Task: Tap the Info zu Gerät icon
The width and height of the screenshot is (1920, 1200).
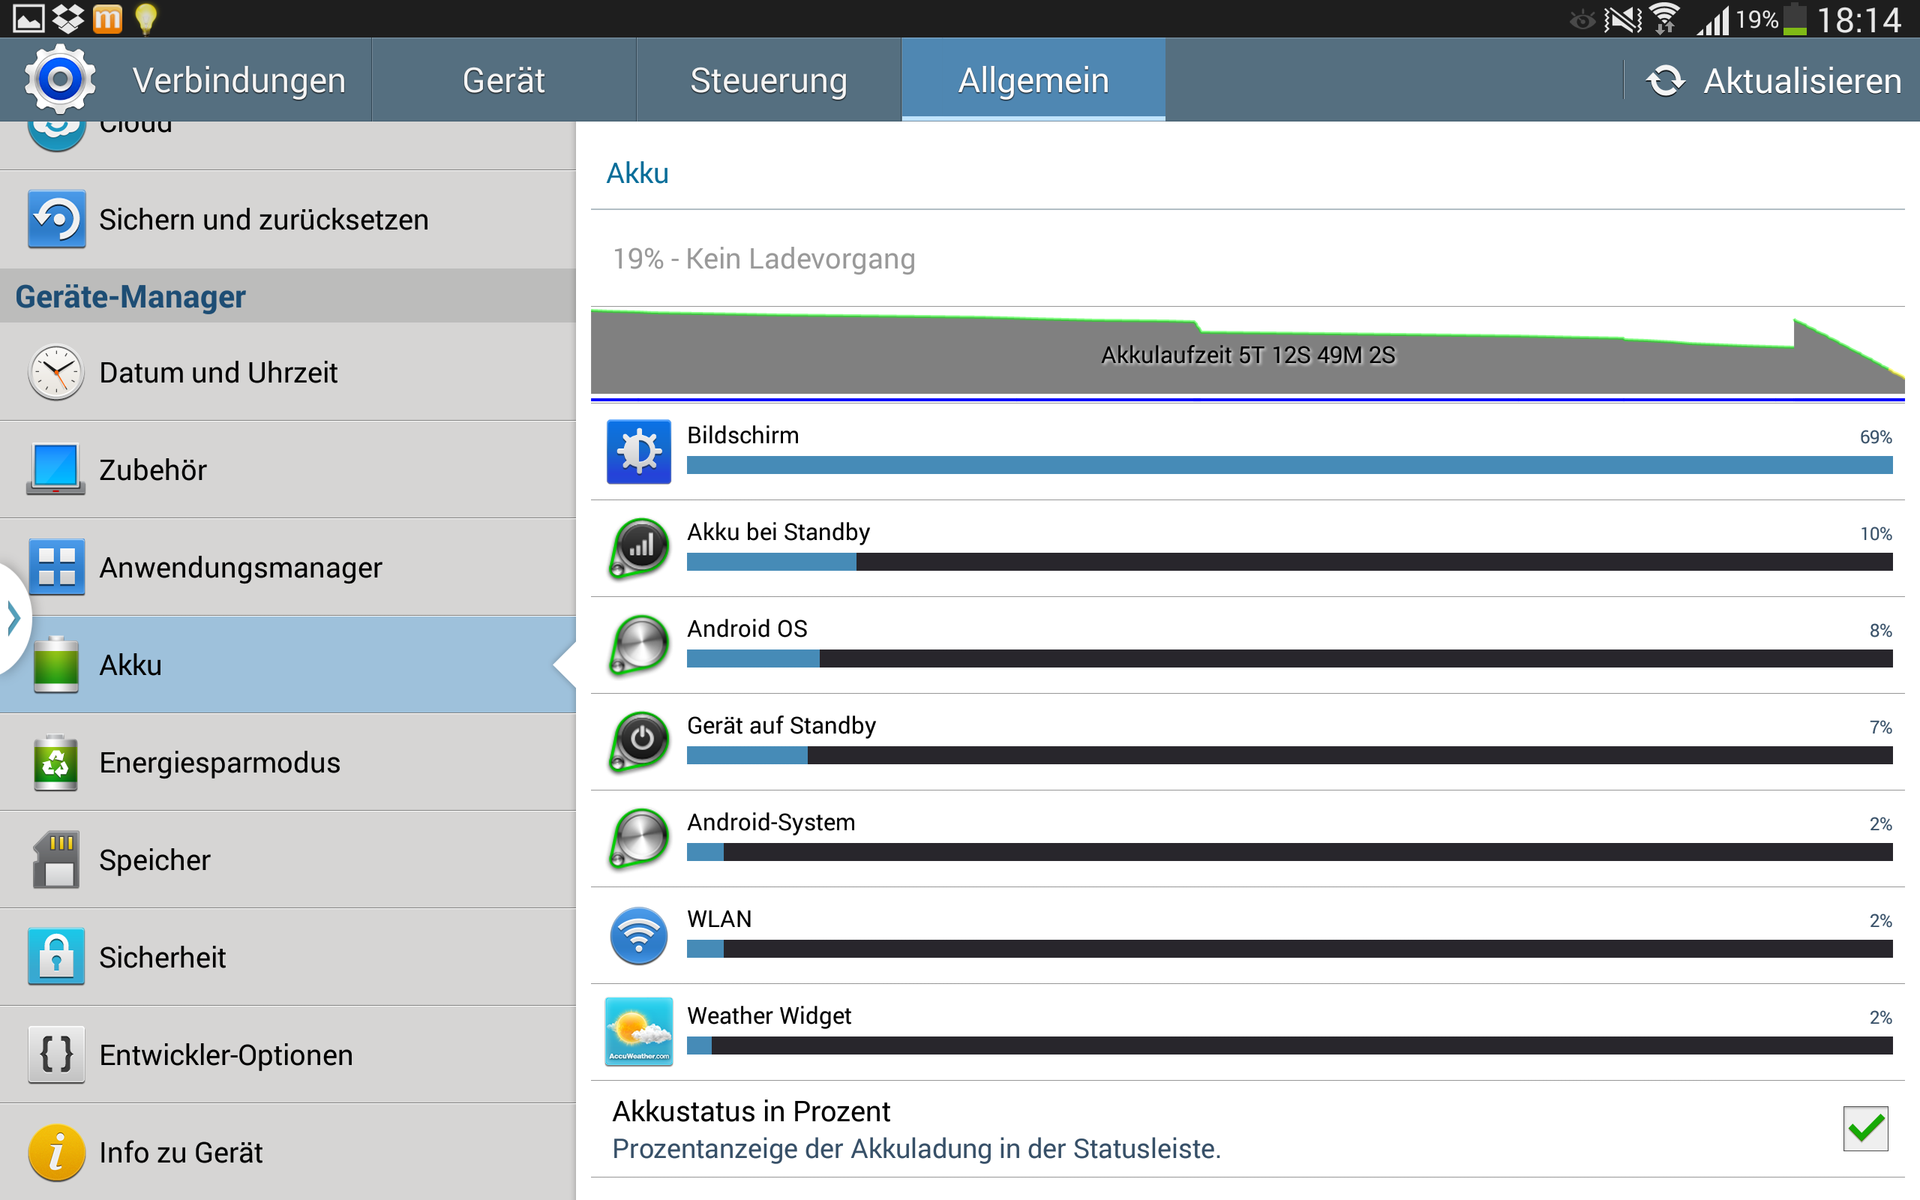Action: (56, 1152)
